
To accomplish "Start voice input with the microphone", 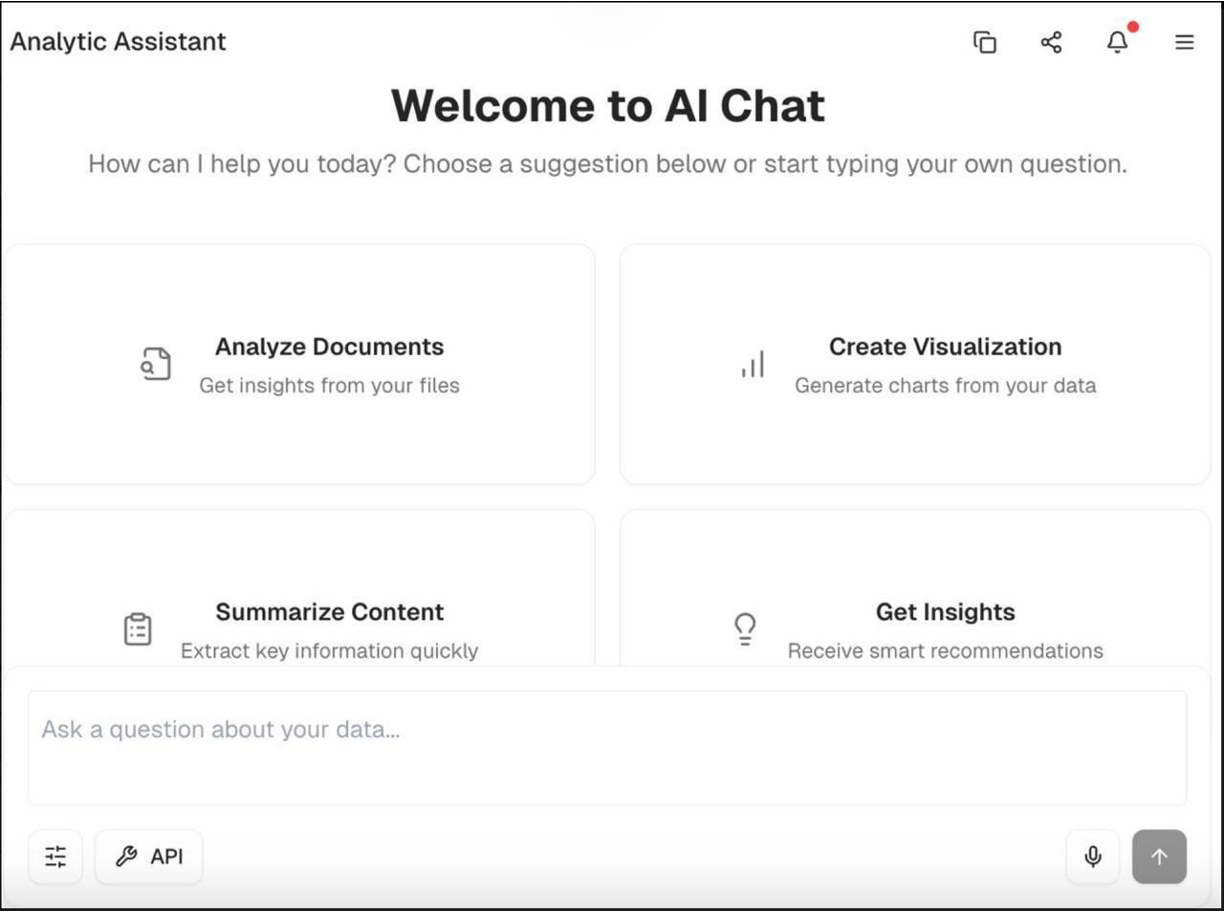I will [1093, 856].
